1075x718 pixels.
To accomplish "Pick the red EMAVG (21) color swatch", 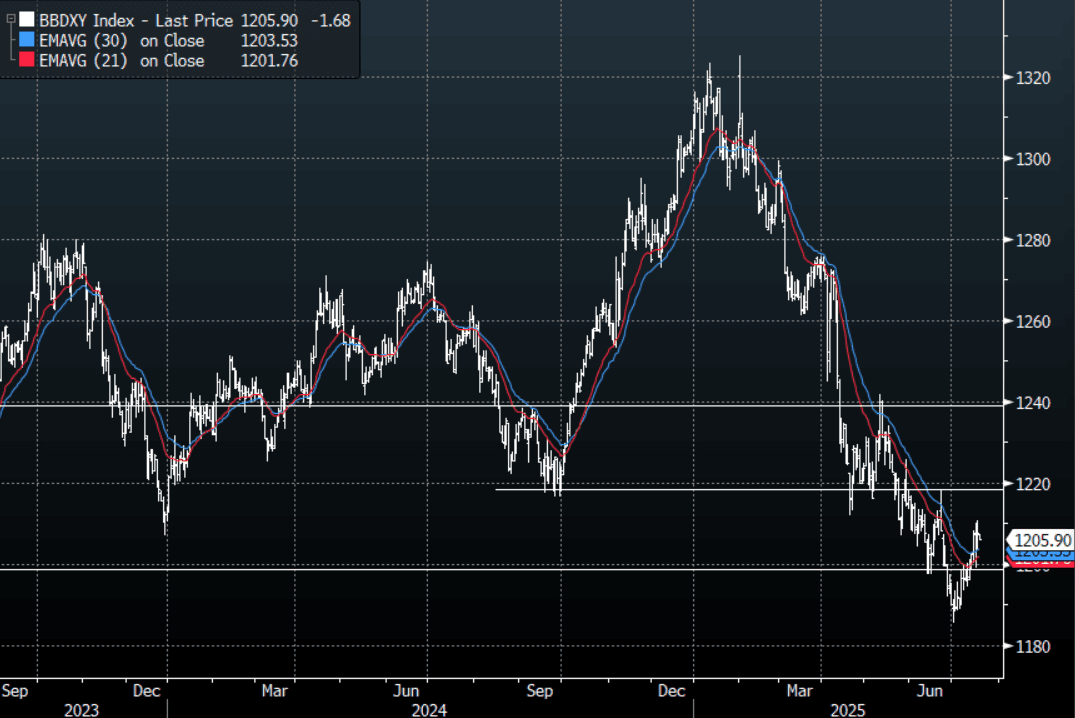I will pos(25,61).
